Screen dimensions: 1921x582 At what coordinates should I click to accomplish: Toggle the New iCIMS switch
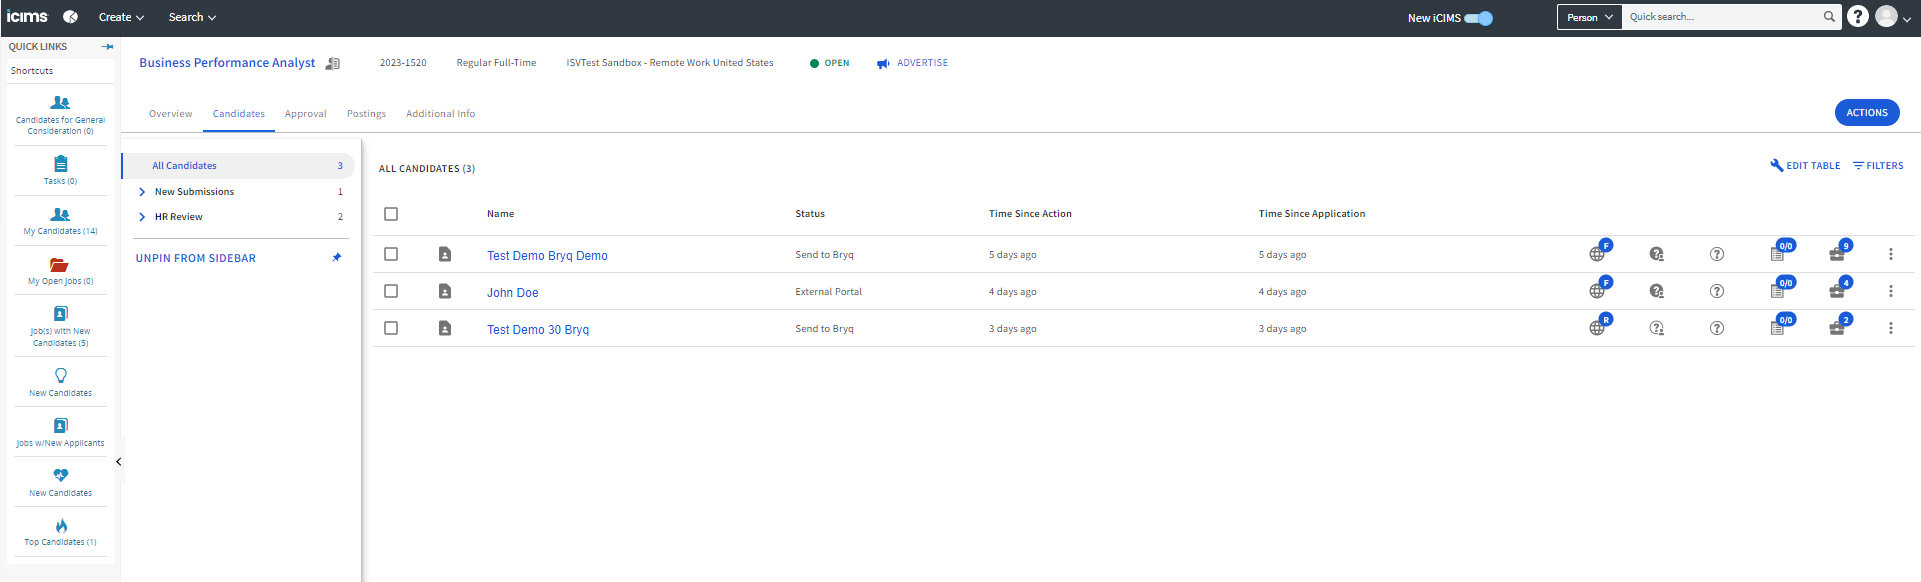tap(1479, 18)
